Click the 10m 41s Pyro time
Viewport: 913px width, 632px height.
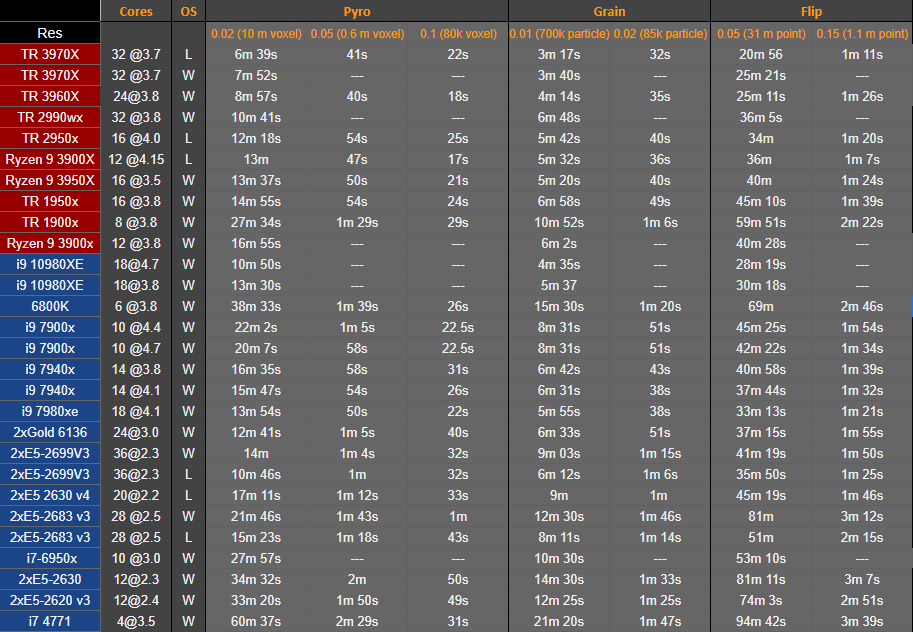click(256, 117)
